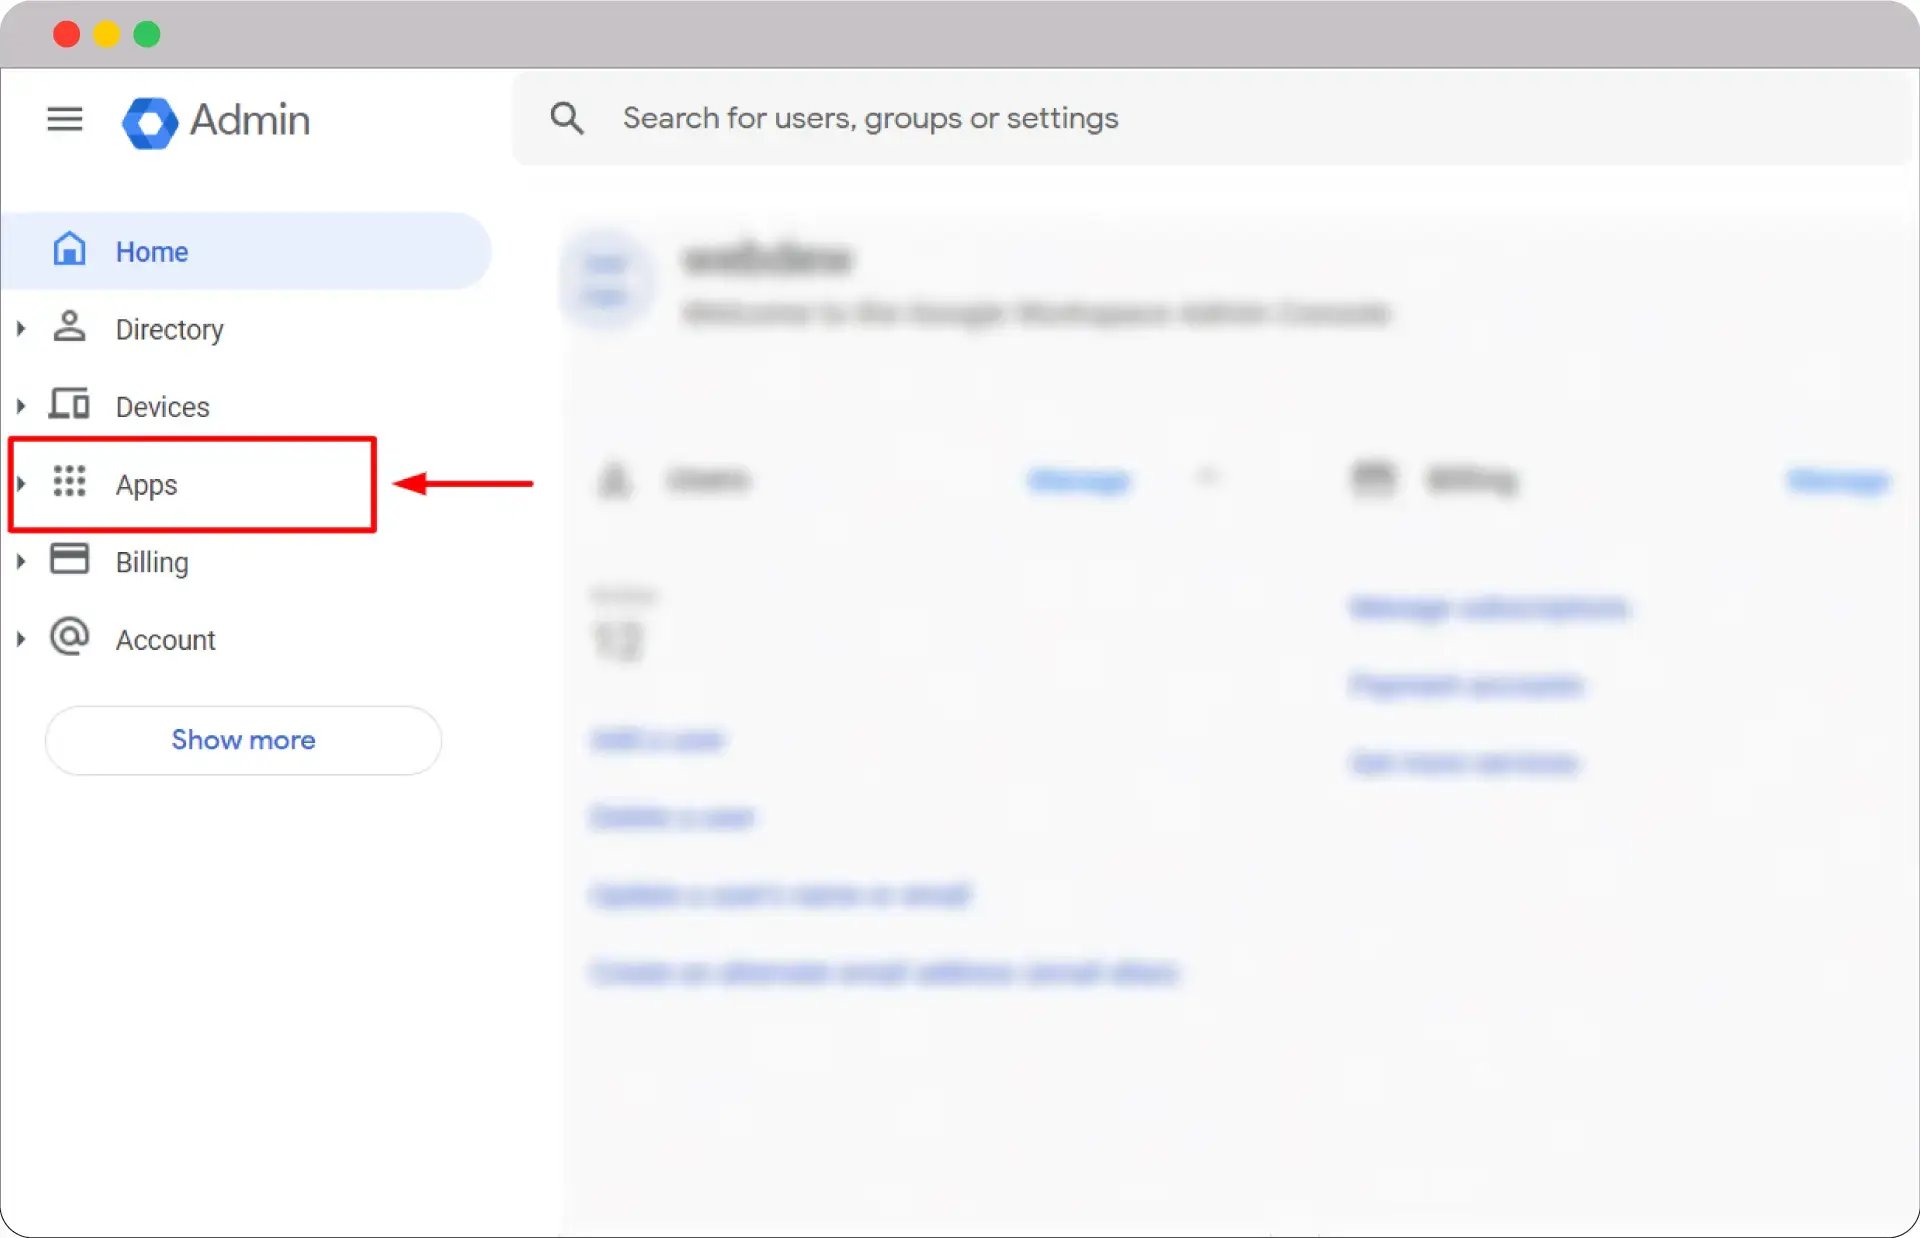
Task: Click the Billing credit card icon
Action: click(x=69, y=559)
